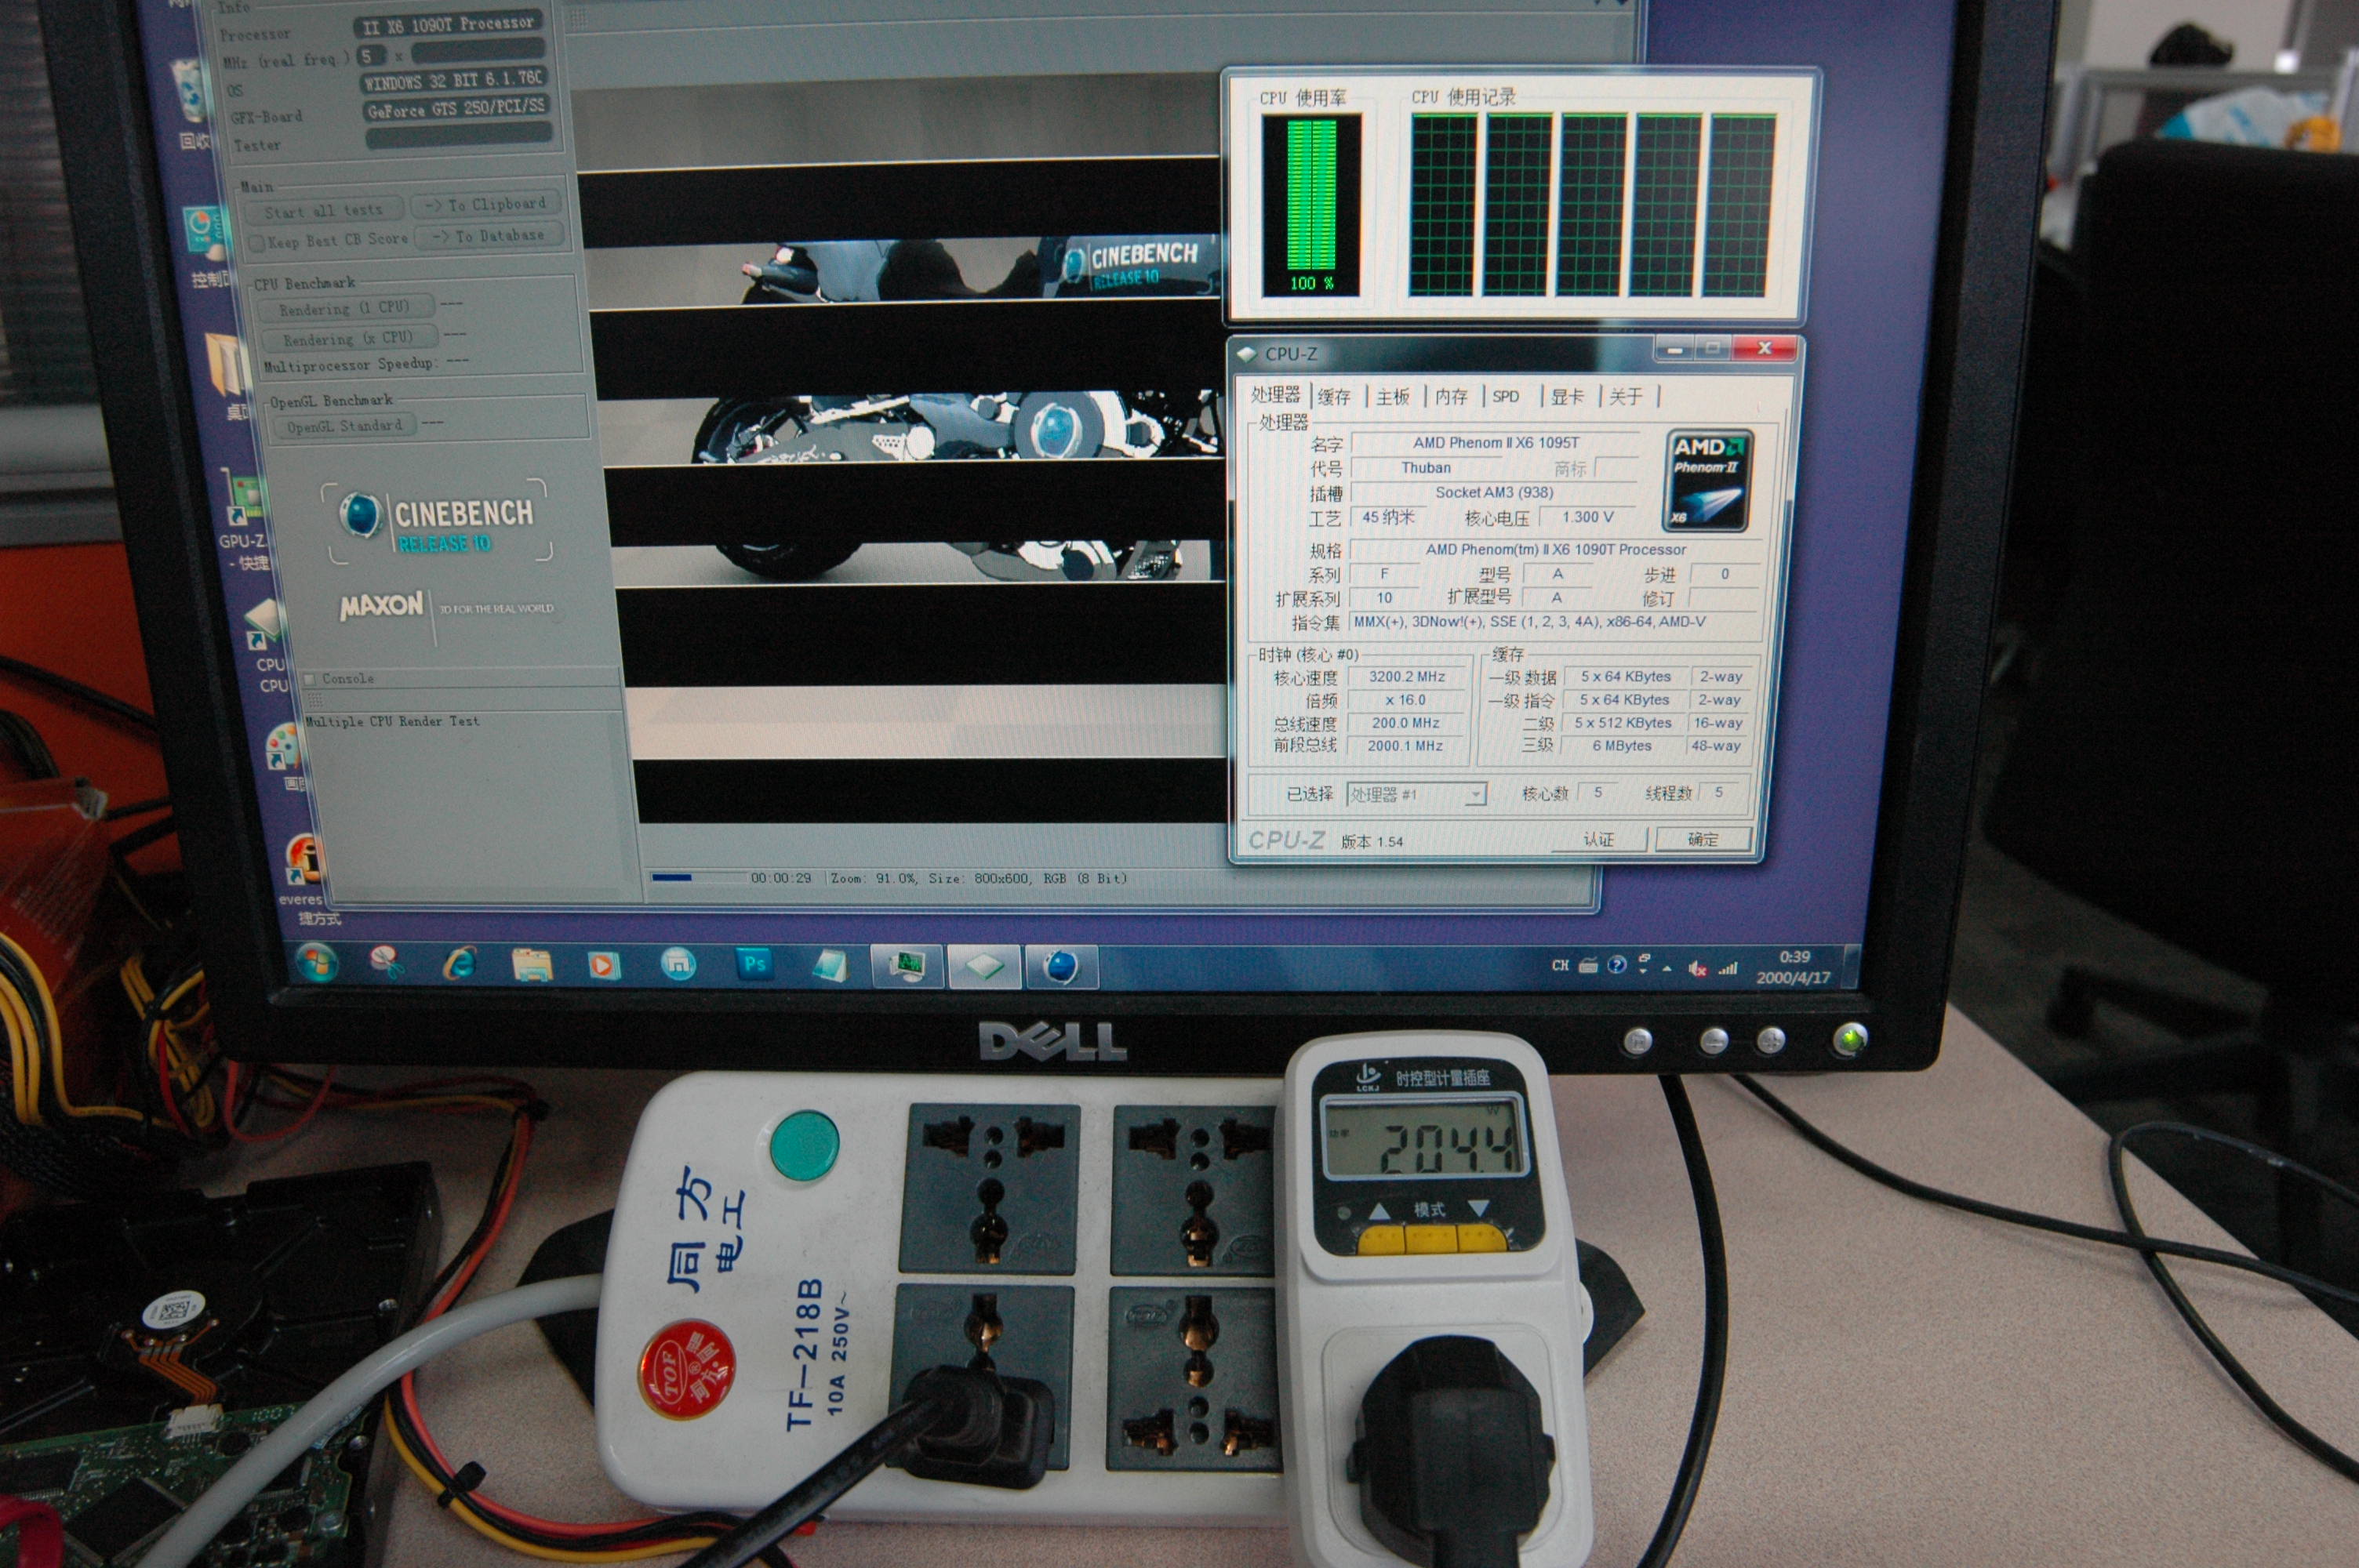Click the 确定 button in CPU-Z
The height and width of the screenshot is (1568, 2359).
[x=1702, y=839]
